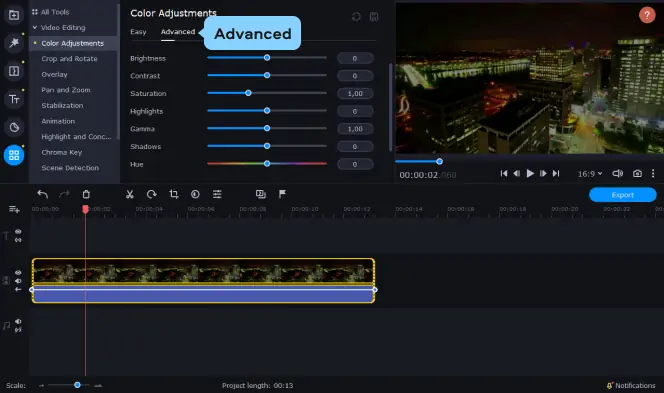Open the 16:9 aspect ratio dropdown
Image resolution: width=664 pixels, height=393 pixels.
coord(590,174)
